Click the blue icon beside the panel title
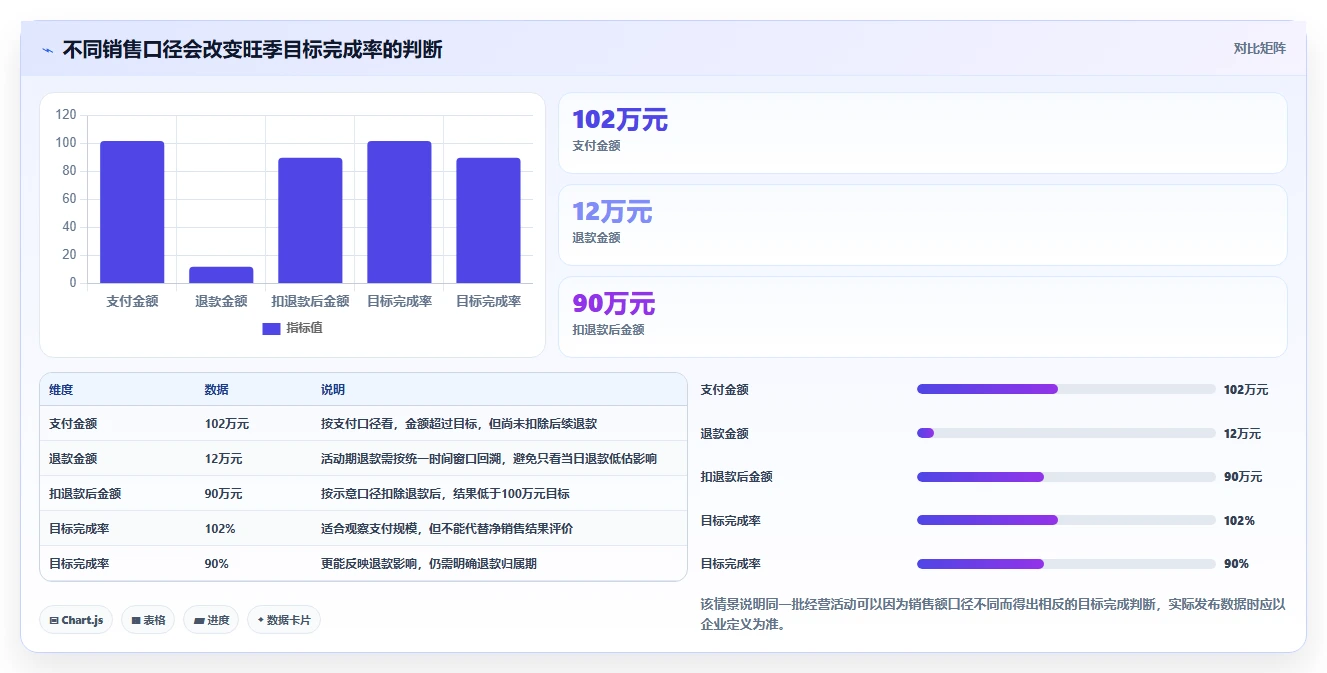Image resolution: width=1327 pixels, height=673 pixels. pos(47,50)
